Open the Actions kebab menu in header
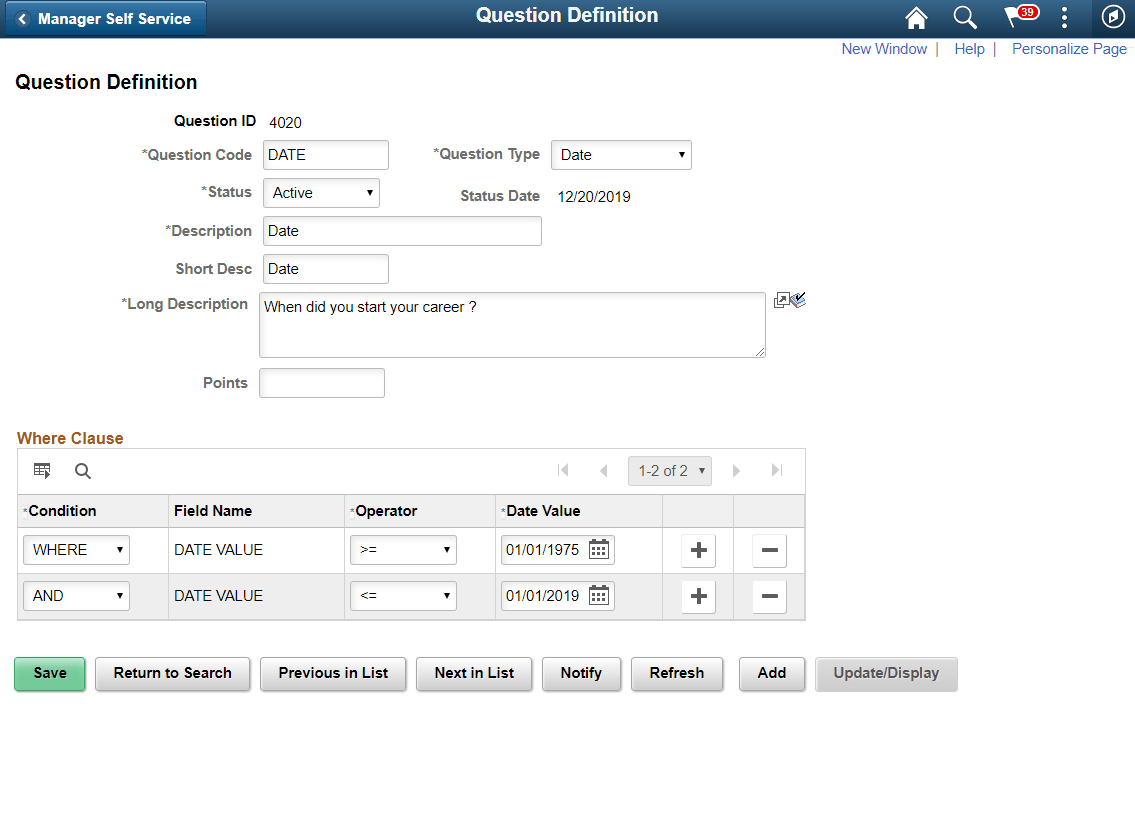 tap(1064, 17)
